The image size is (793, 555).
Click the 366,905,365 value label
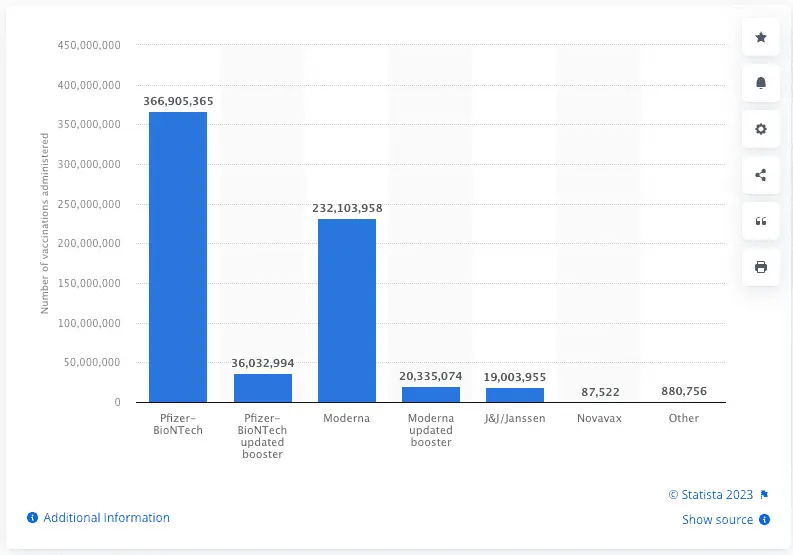pos(178,101)
